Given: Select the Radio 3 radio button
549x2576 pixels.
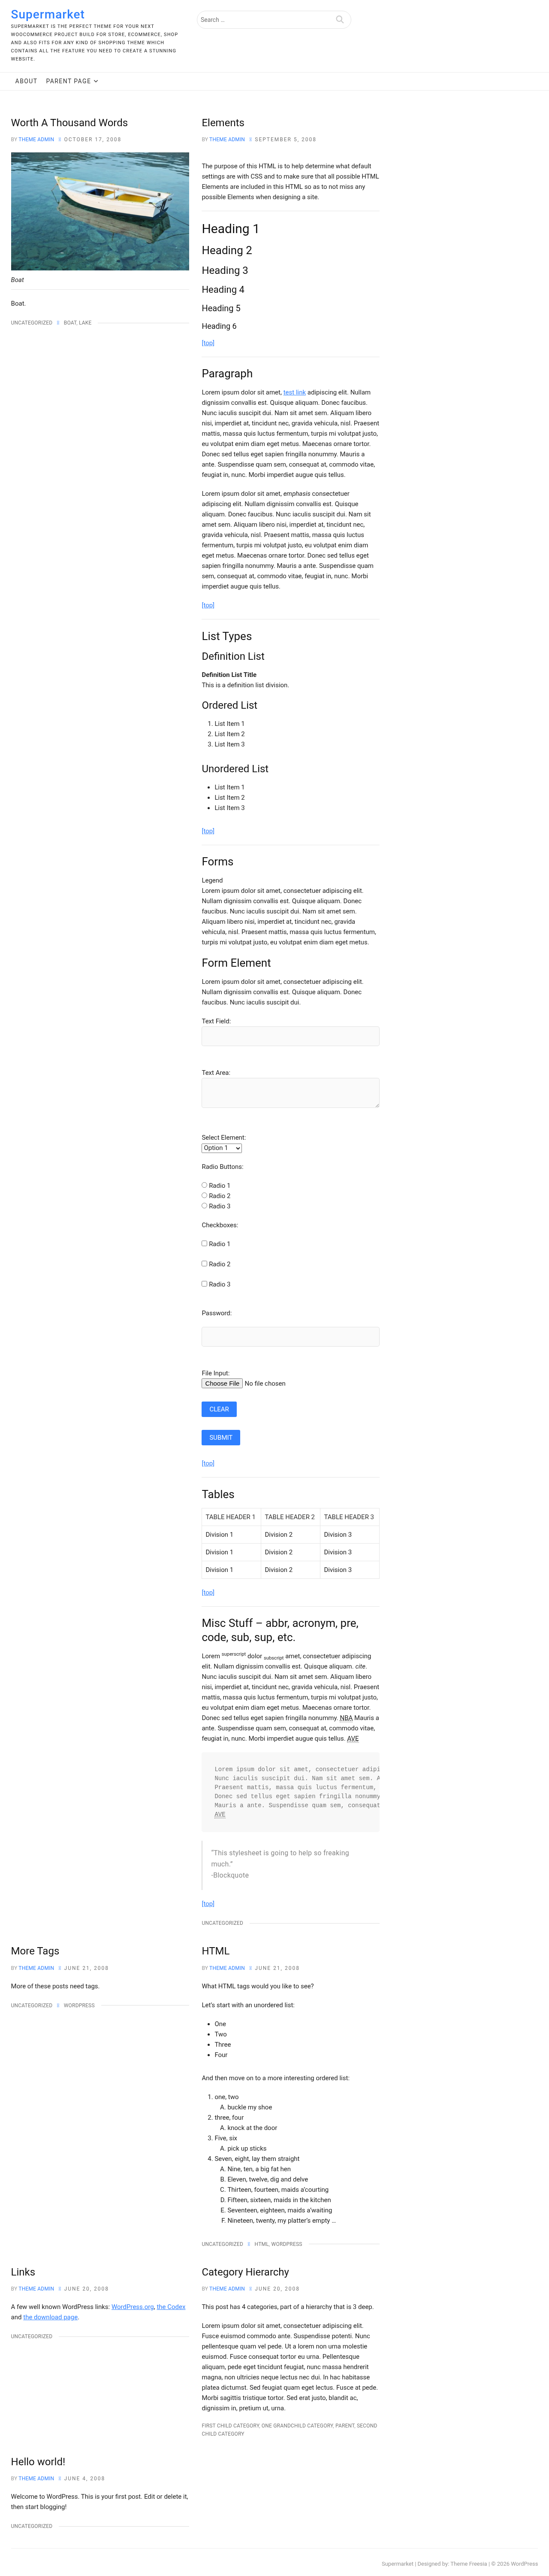Looking at the screenshot, I should point(204,1205).
